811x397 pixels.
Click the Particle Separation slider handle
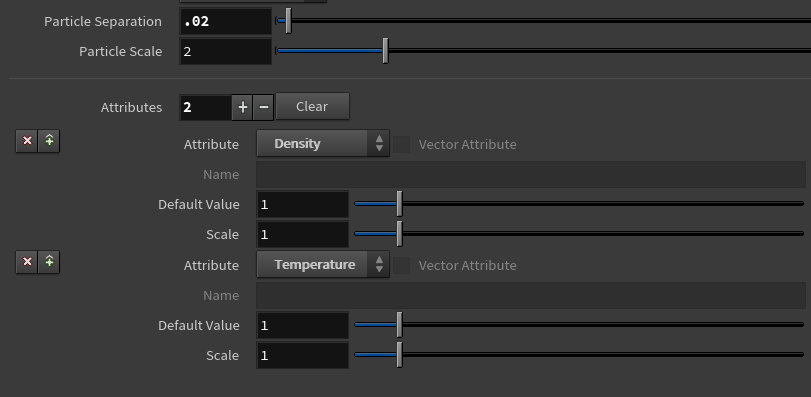[x=288, y=21]
